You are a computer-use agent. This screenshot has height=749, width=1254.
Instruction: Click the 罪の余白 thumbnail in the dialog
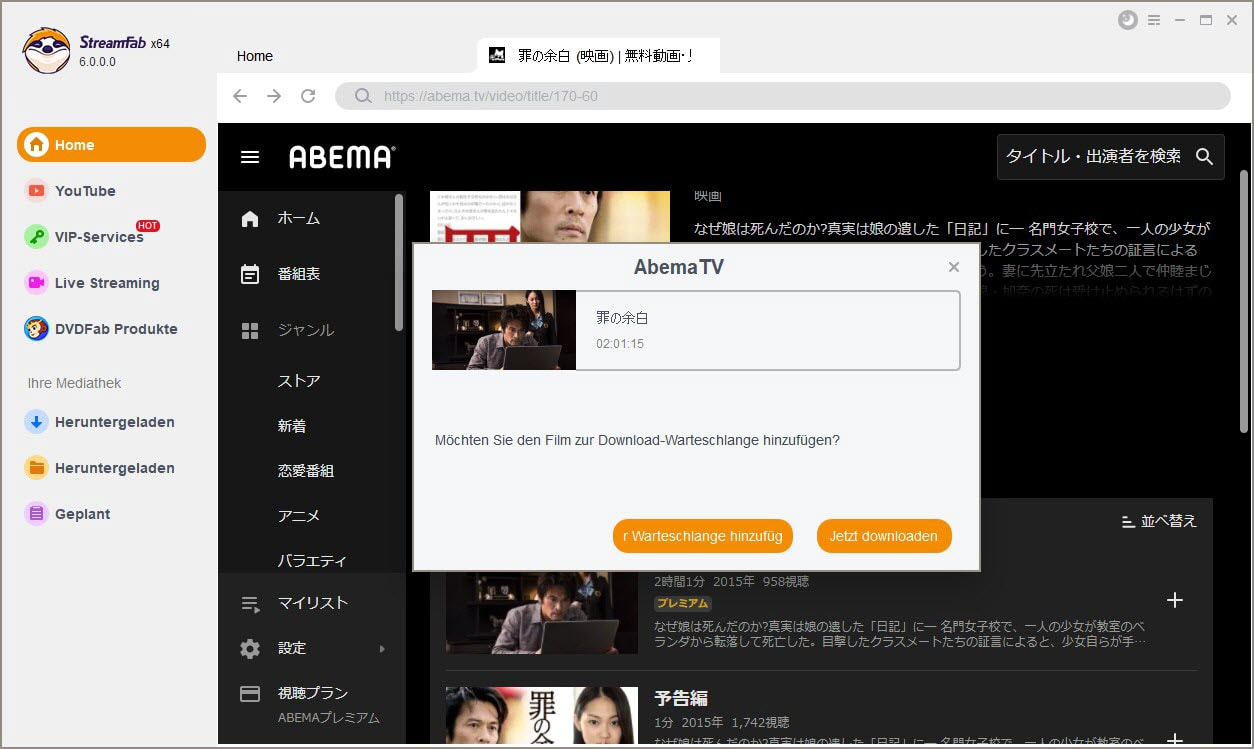tap(504, 330)
